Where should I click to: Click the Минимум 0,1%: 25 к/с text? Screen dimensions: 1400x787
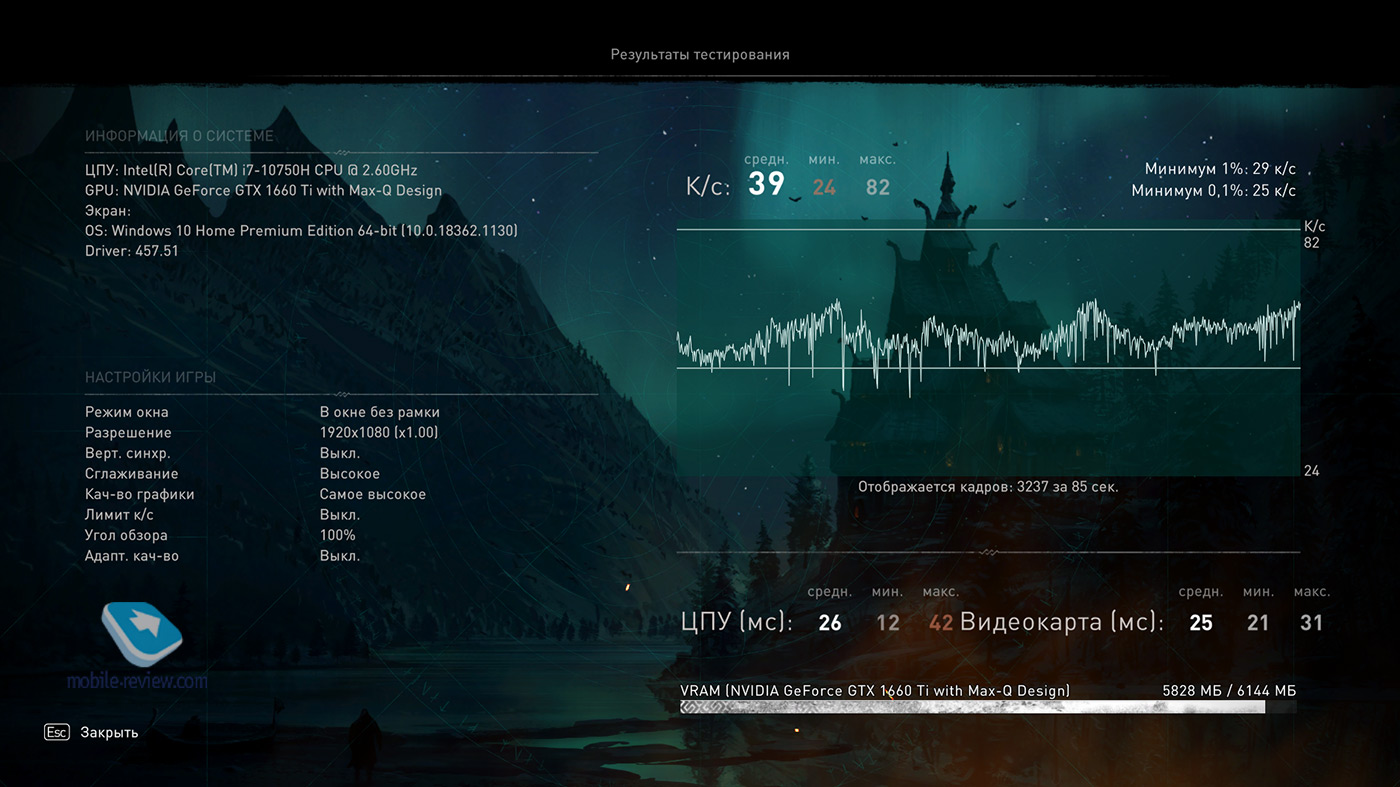[x=1214, y=190]
